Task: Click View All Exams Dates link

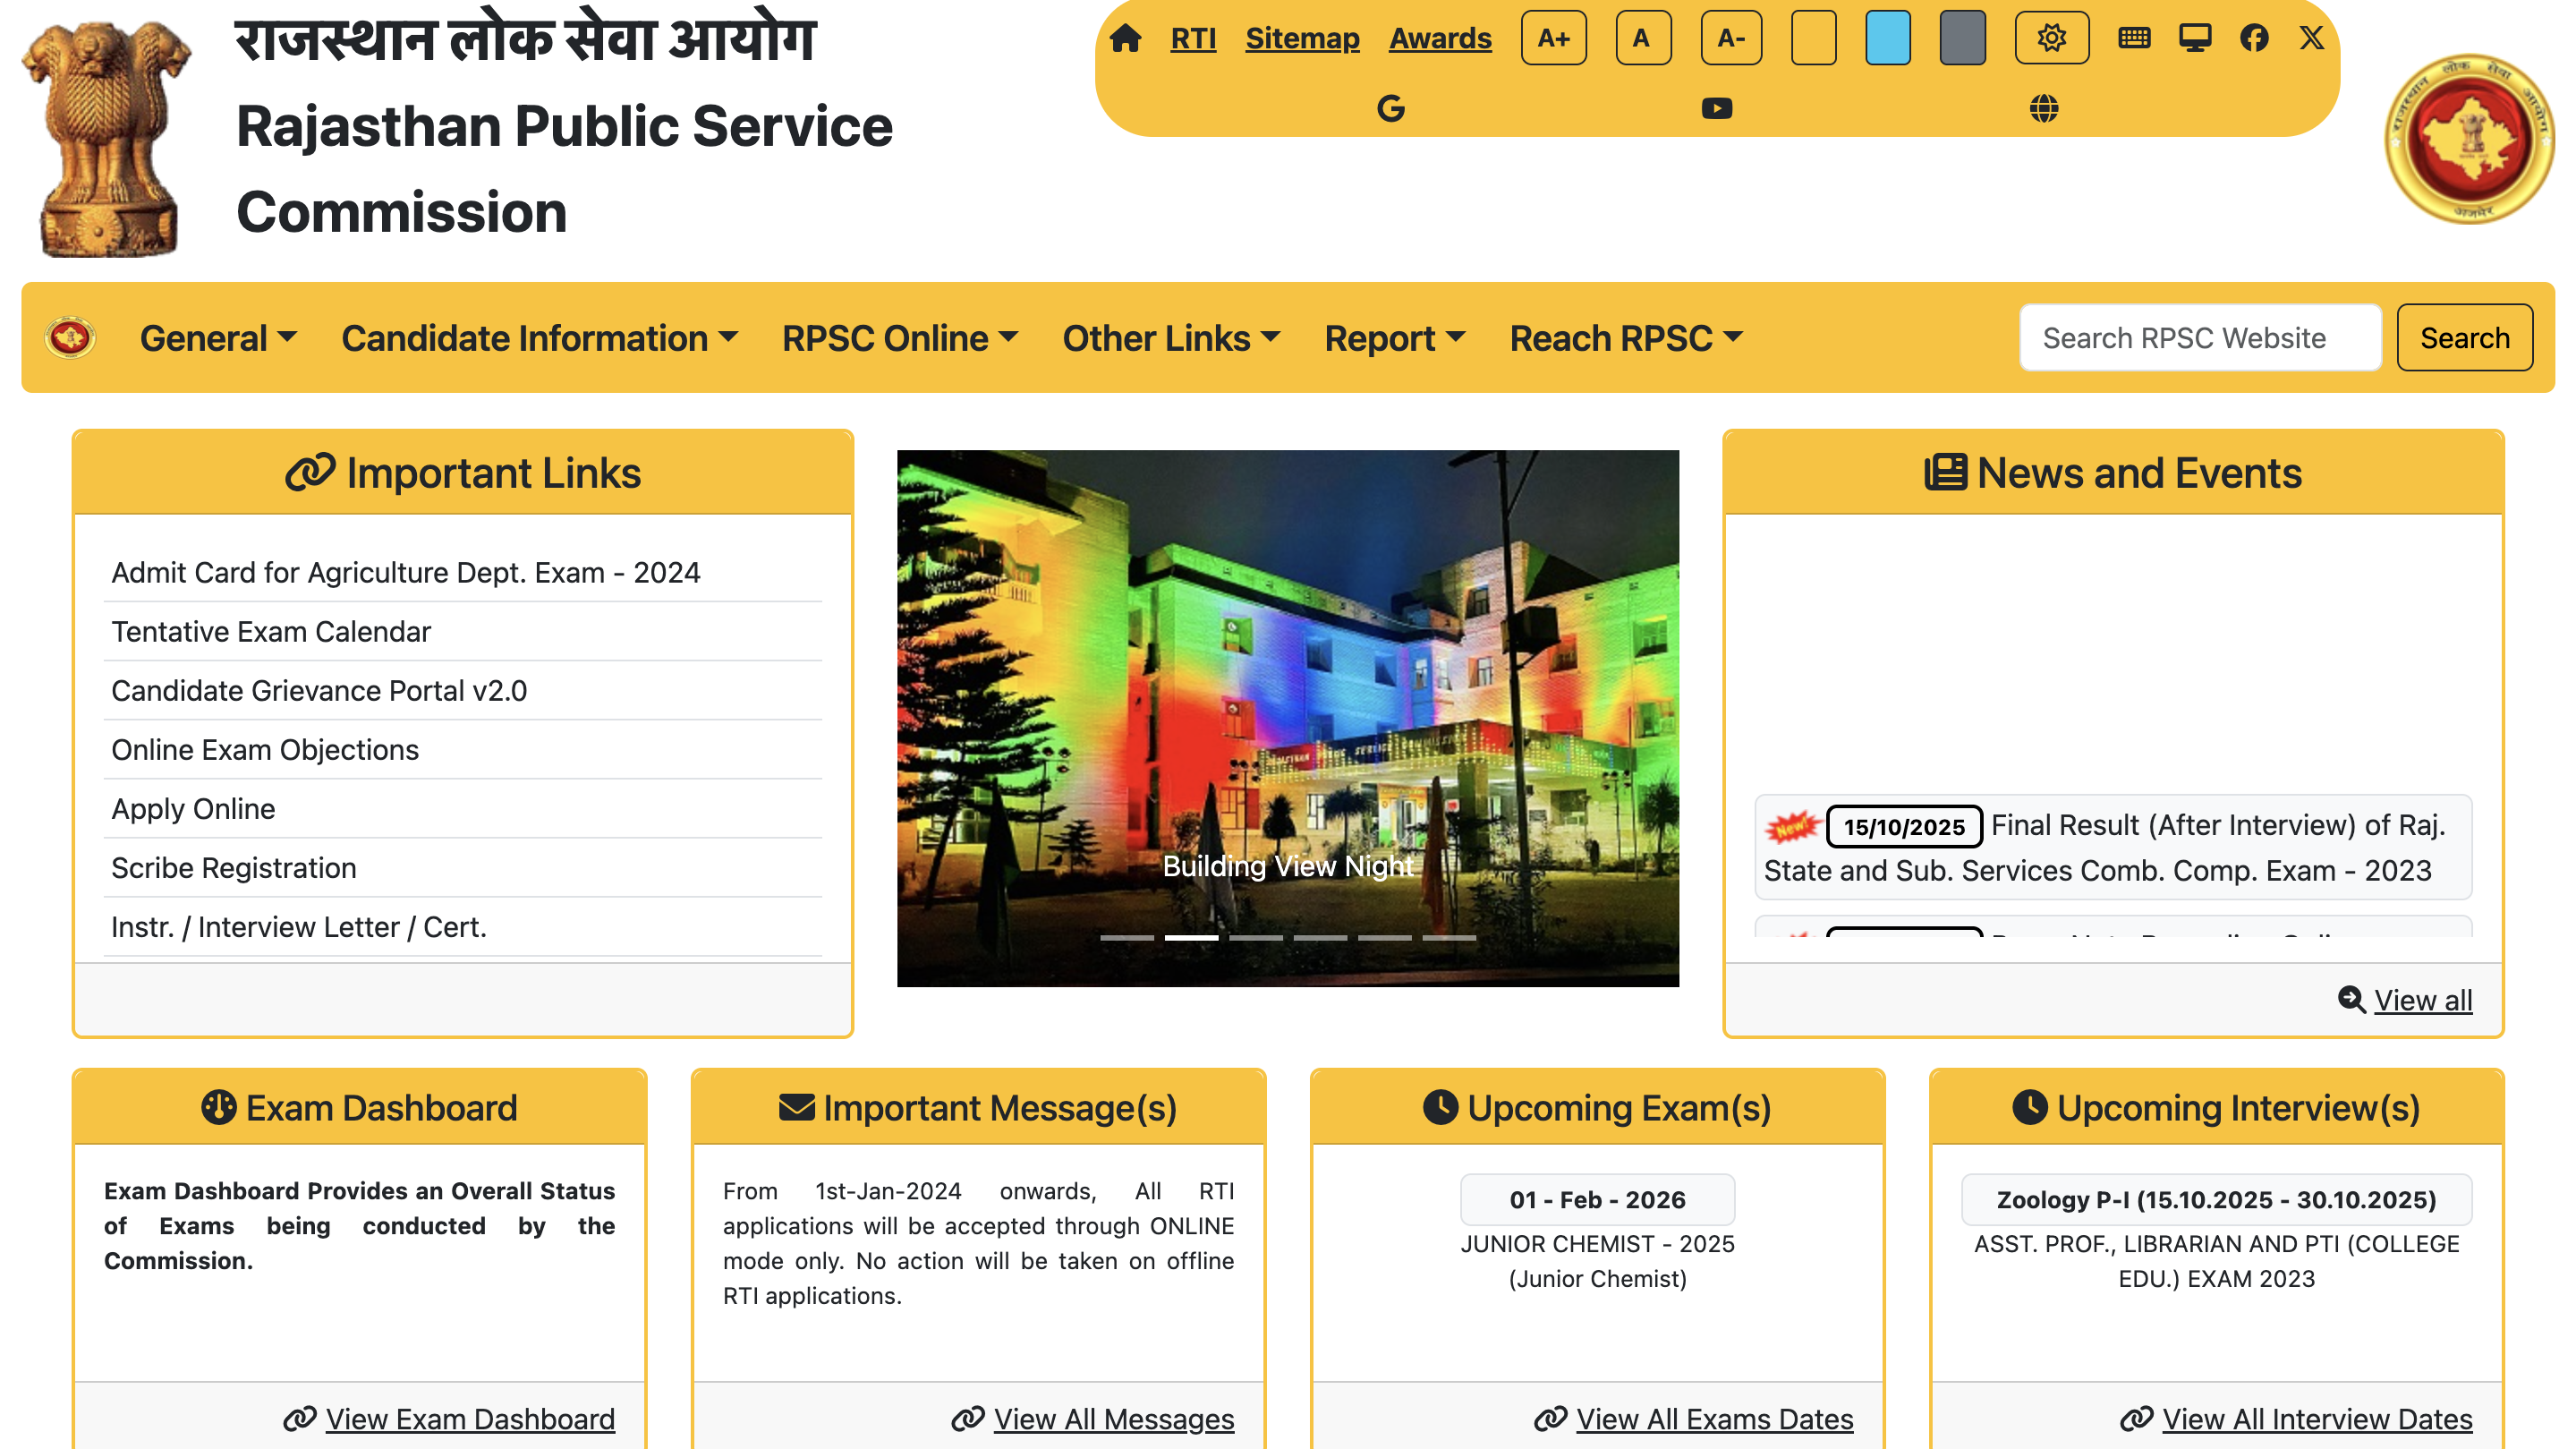Action: pyautogui.click(x=1714, y=1418)
